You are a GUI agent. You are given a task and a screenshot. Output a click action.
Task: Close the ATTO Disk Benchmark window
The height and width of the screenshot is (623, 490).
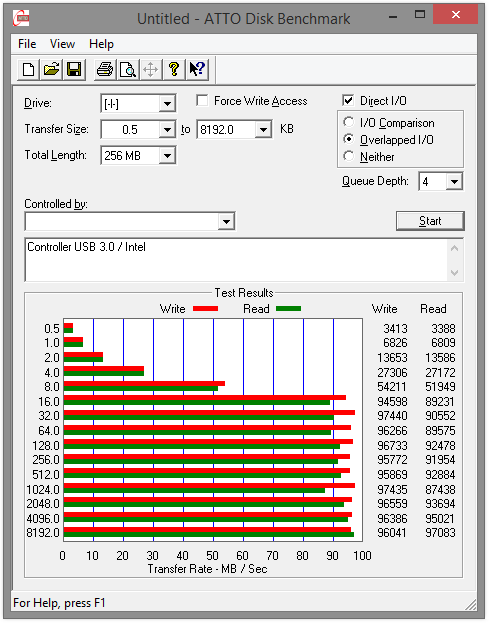tap(455, 15)
